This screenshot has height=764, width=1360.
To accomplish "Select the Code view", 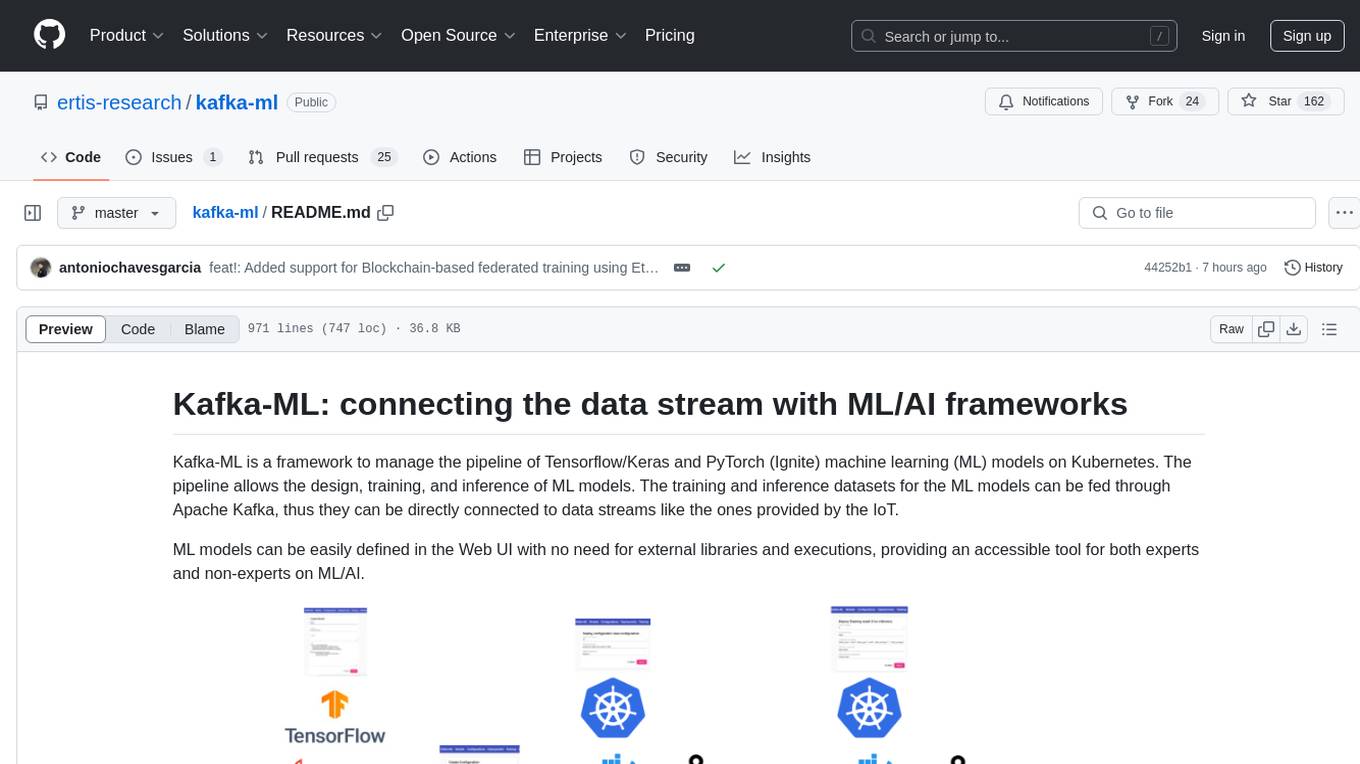I will (x=138, y=329).
